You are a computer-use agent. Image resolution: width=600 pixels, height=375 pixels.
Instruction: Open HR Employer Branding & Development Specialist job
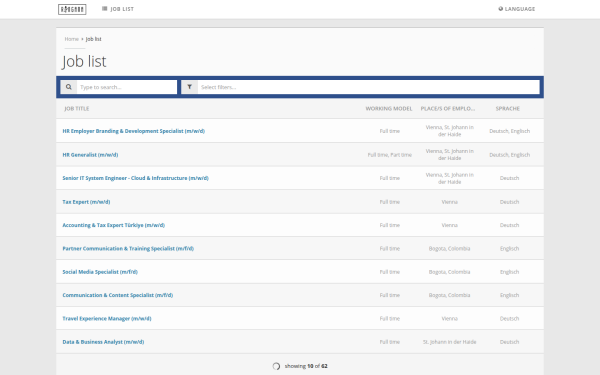pos(134,131)
